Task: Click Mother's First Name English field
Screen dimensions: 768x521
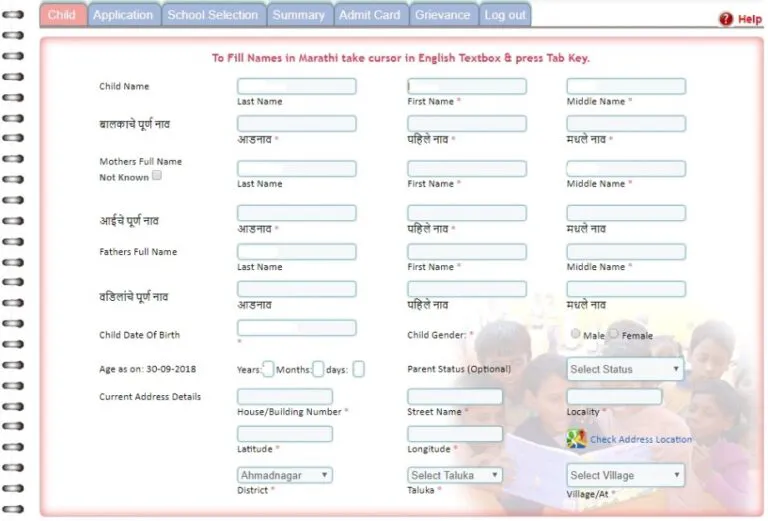Action: pyautogui.click(x=467, y=168)
